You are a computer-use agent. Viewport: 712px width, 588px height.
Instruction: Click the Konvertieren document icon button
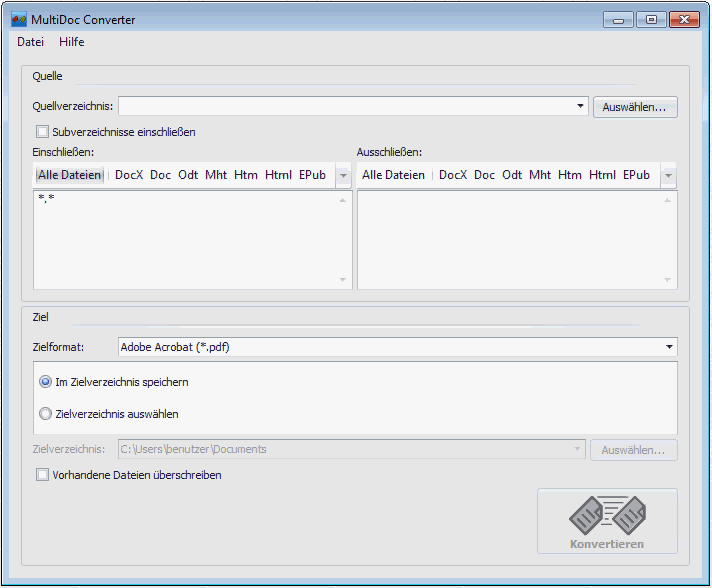pos(607,521)
